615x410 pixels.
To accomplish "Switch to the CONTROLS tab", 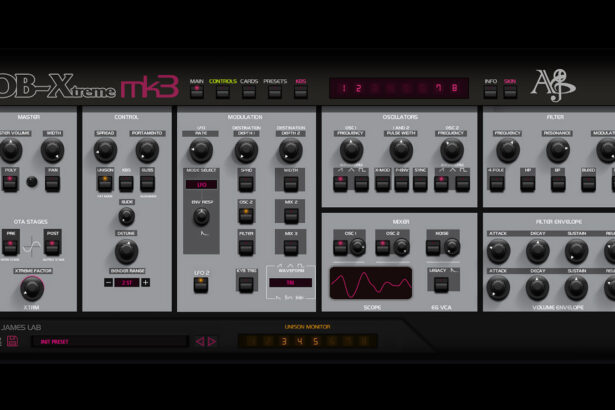I will pos(223,92).
